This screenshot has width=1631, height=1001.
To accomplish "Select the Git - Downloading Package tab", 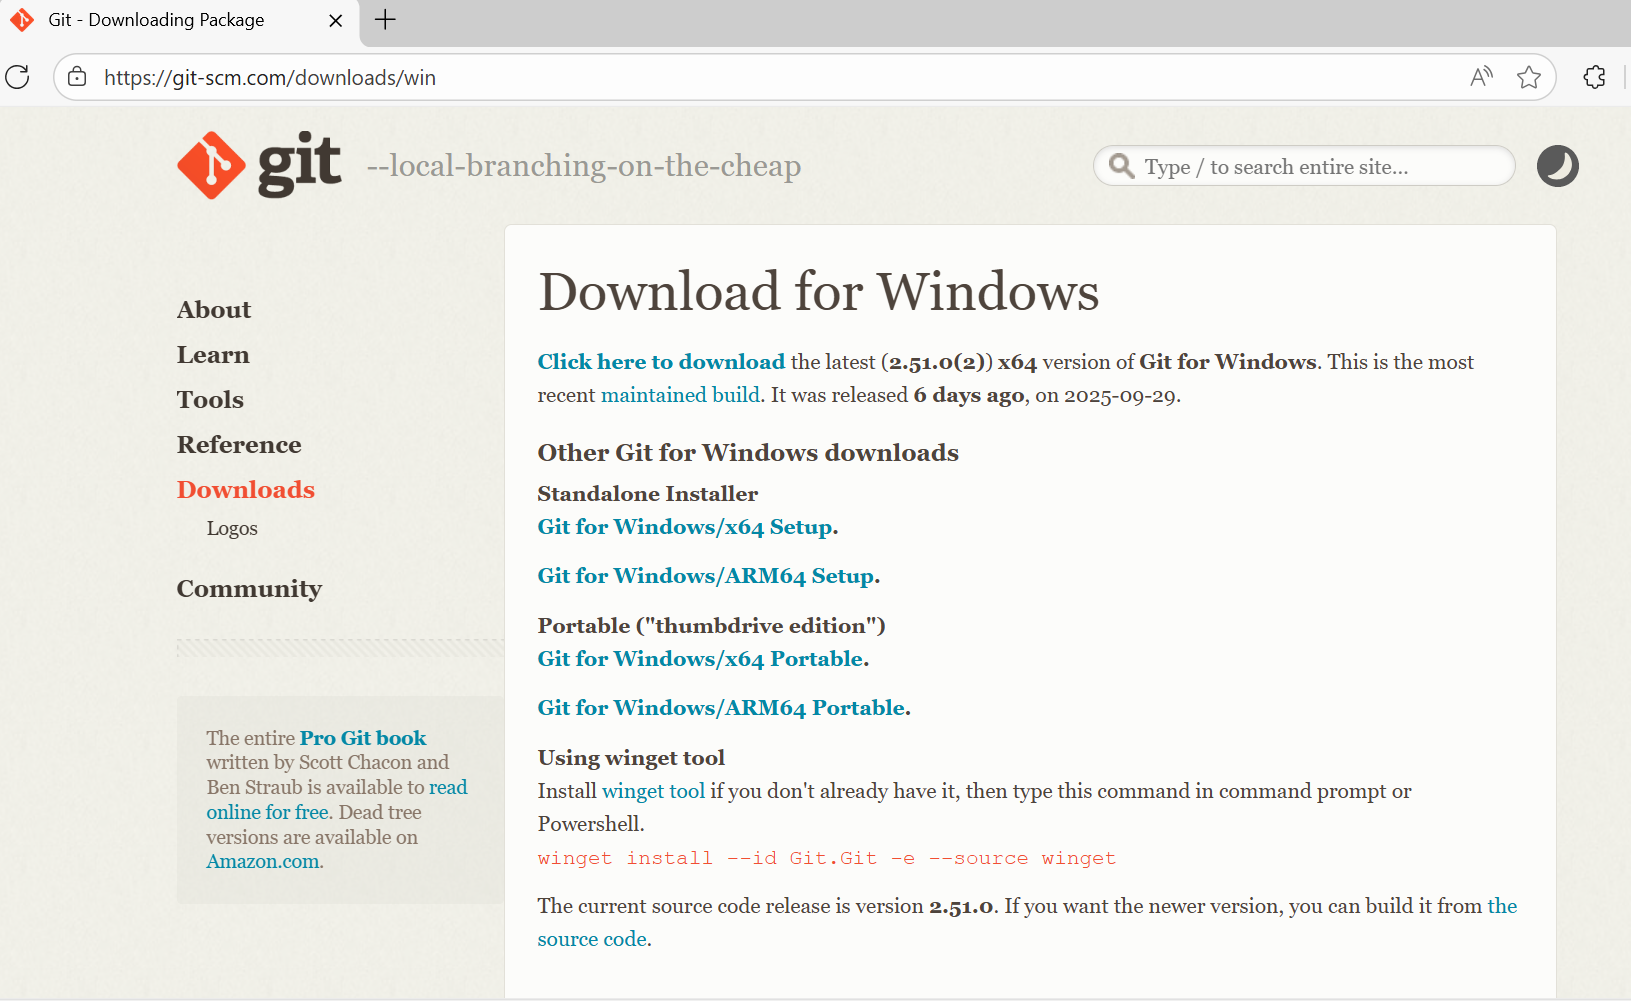I will click(160, 19).
